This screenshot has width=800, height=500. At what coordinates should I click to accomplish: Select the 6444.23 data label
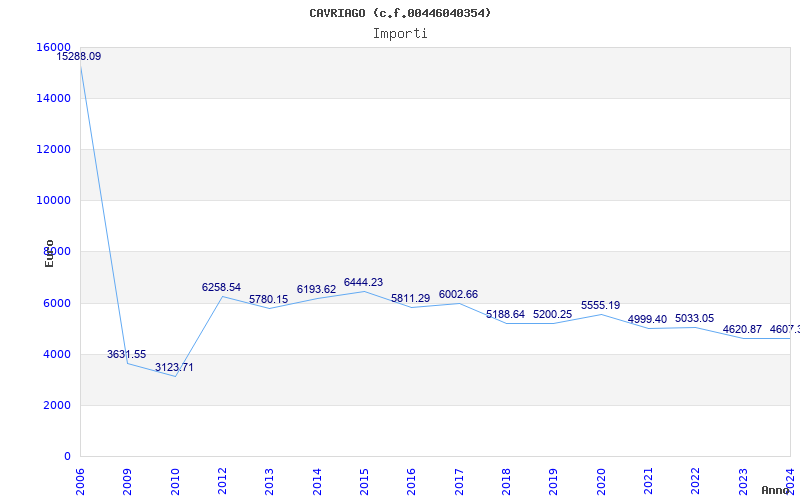coord(363,282)
